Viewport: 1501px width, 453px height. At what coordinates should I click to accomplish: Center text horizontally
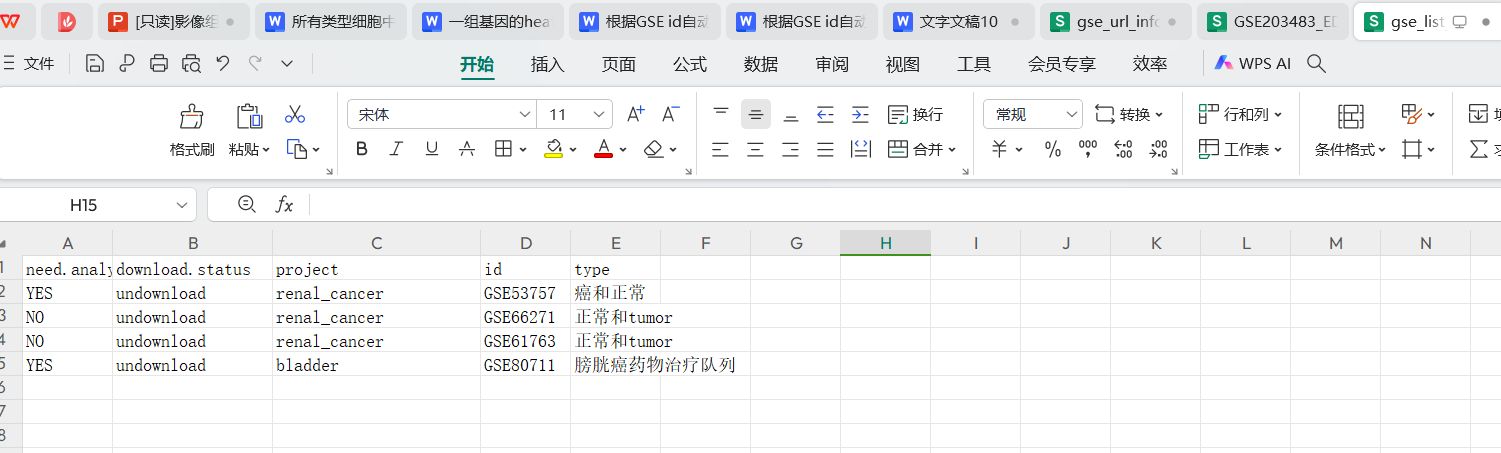coord(756,149)
